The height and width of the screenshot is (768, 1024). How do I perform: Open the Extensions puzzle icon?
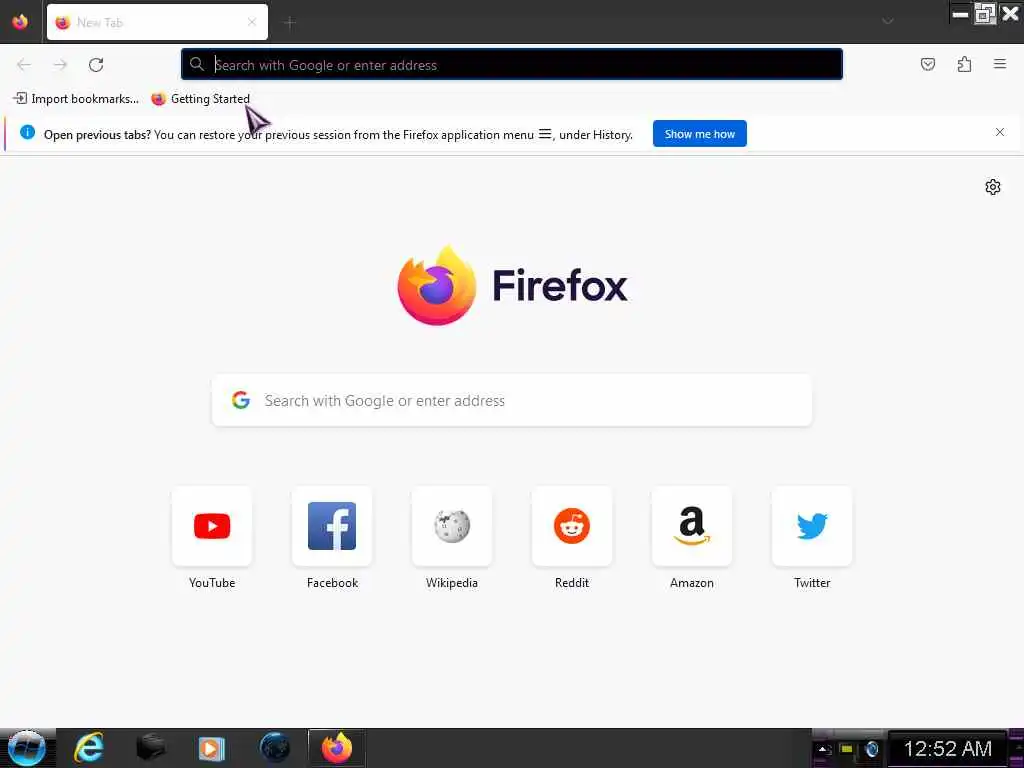pos(964,64)
